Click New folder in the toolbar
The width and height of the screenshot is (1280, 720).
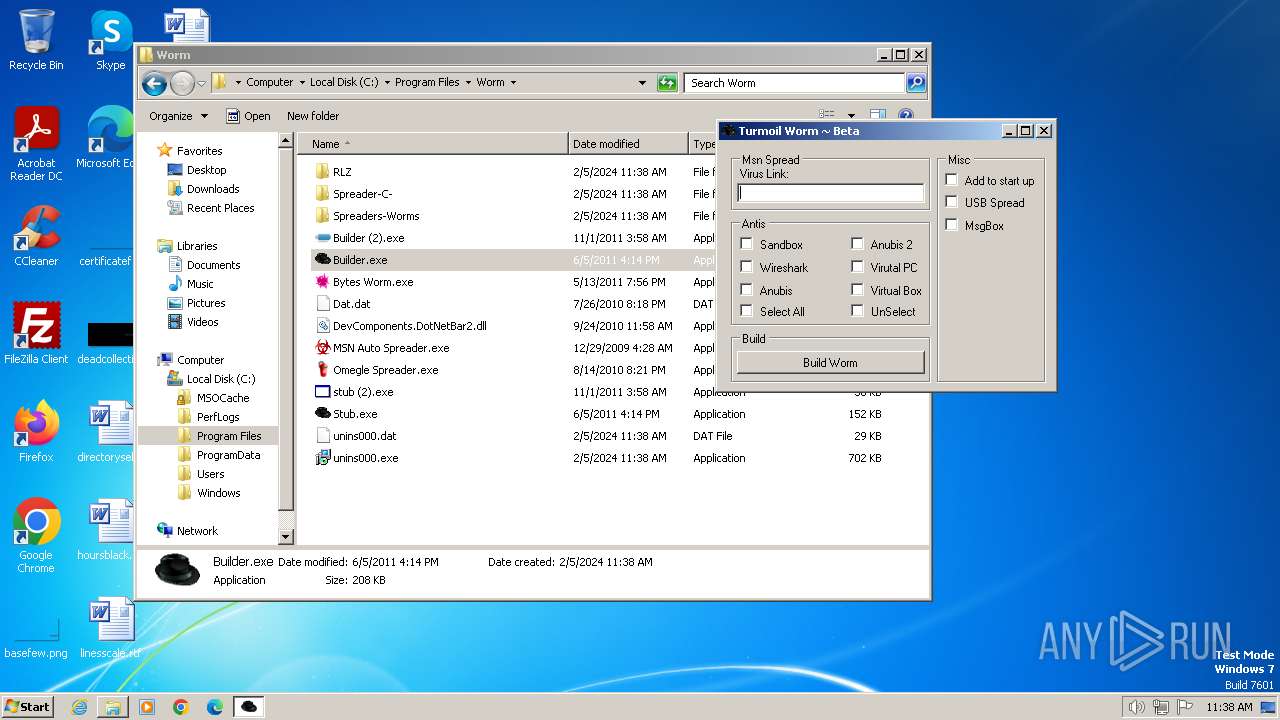point(313,116)
